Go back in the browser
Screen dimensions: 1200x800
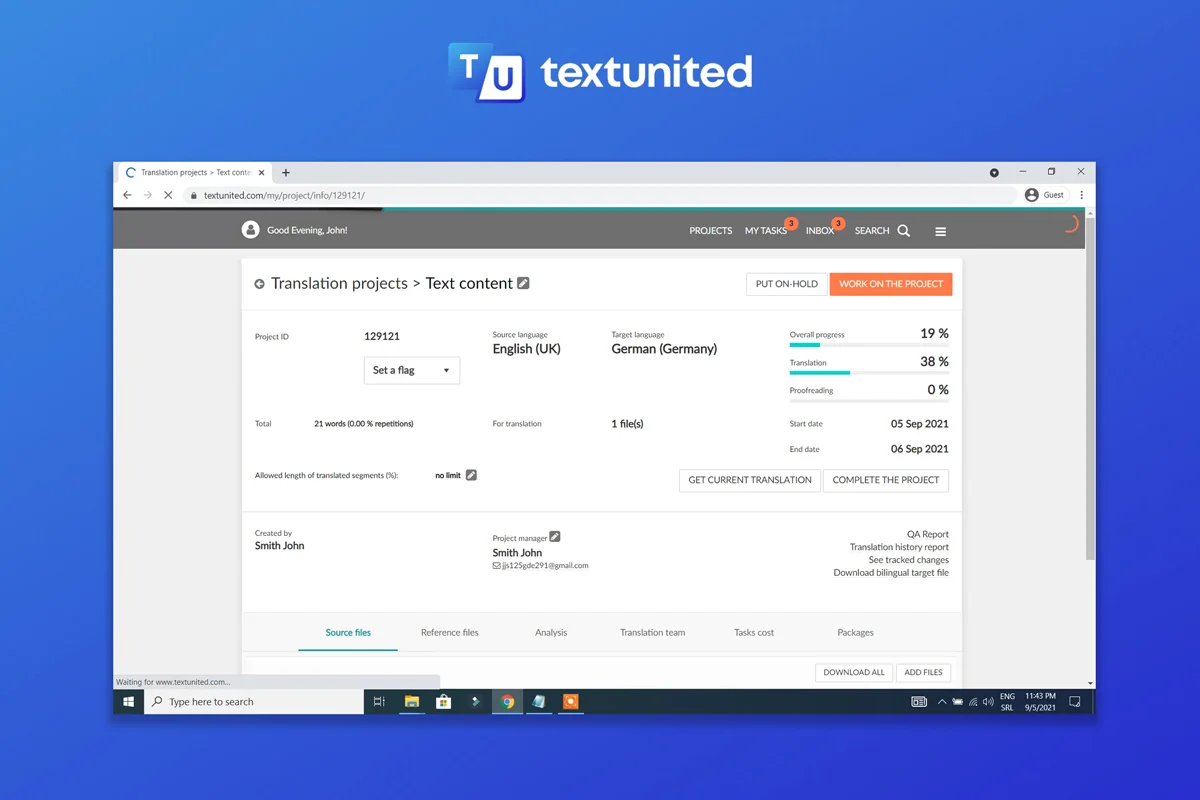(x=127, y=195)
